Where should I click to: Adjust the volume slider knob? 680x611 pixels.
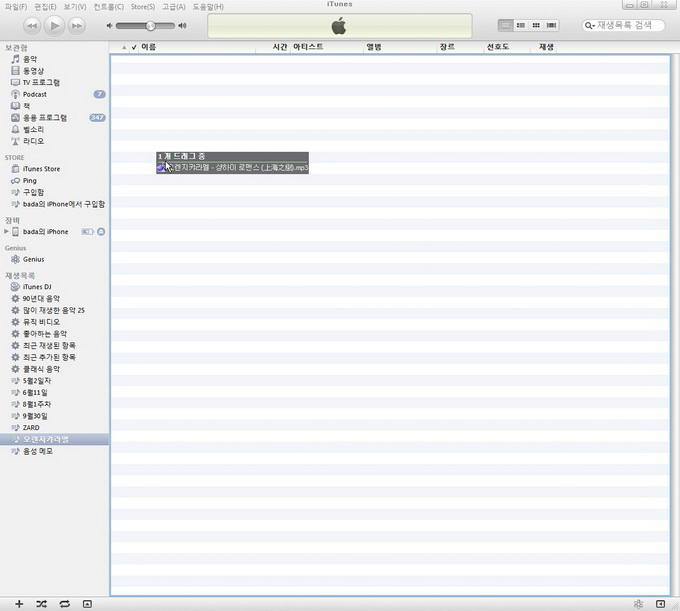pos(150,26)
